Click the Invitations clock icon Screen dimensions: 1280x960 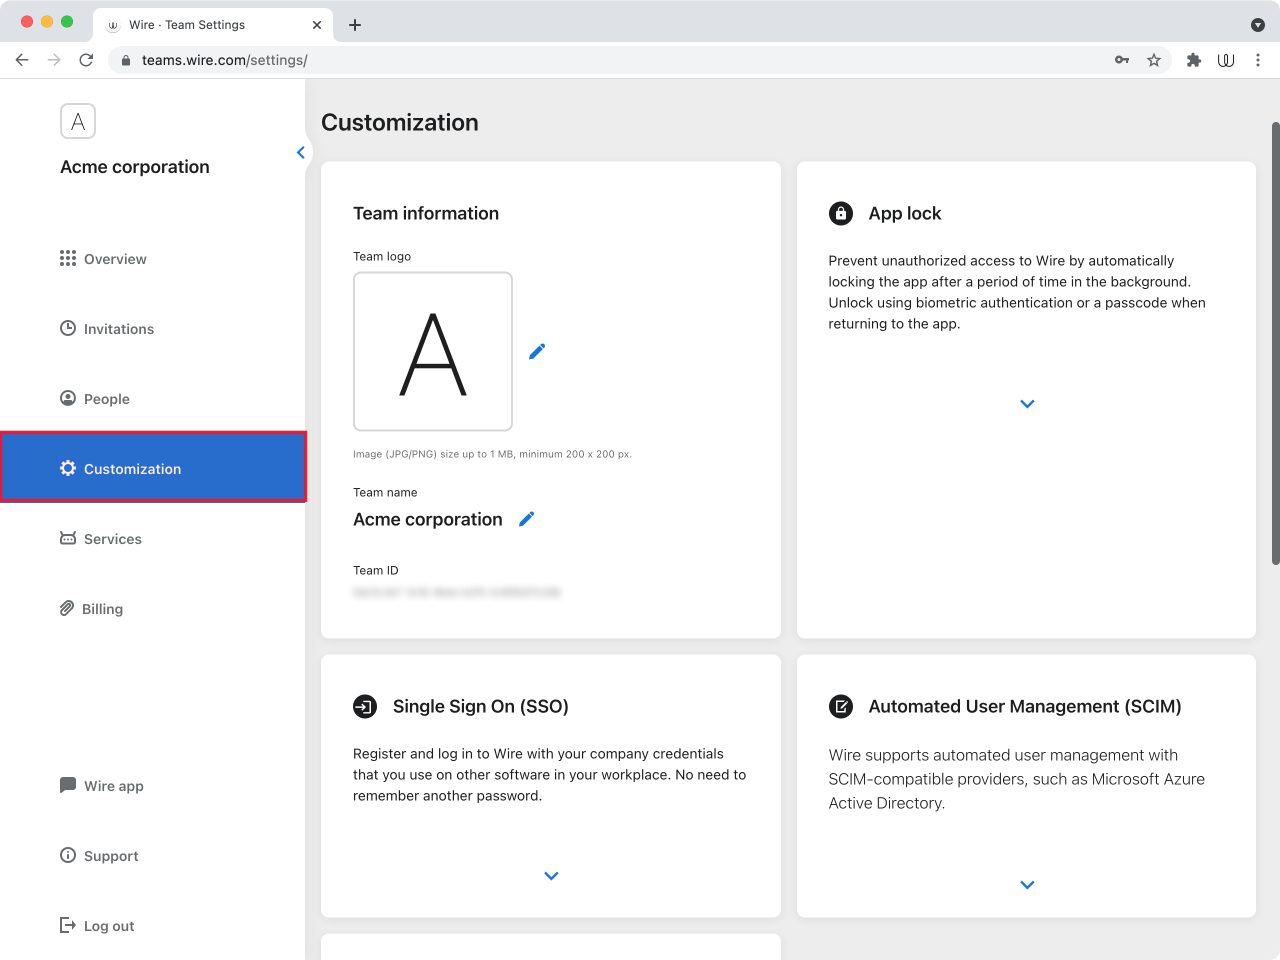pos(68,328)
